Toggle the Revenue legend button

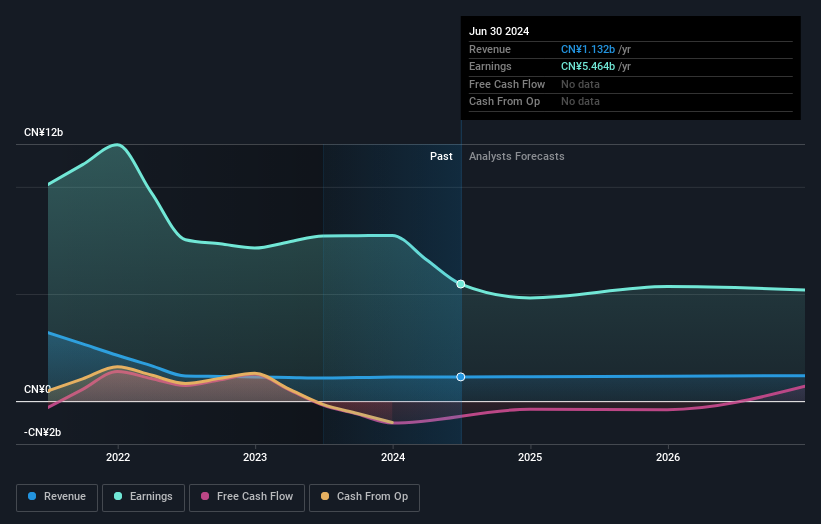click(x=57, y=497)
